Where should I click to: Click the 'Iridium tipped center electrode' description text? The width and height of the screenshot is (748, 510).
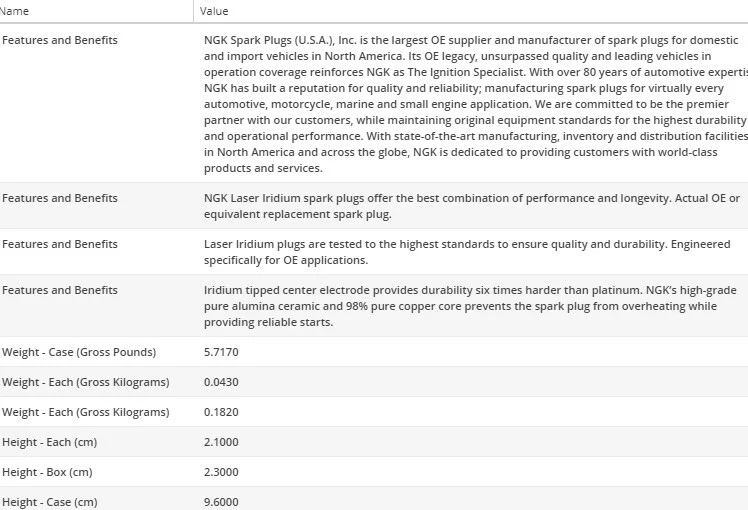click(x=470, y=306)
